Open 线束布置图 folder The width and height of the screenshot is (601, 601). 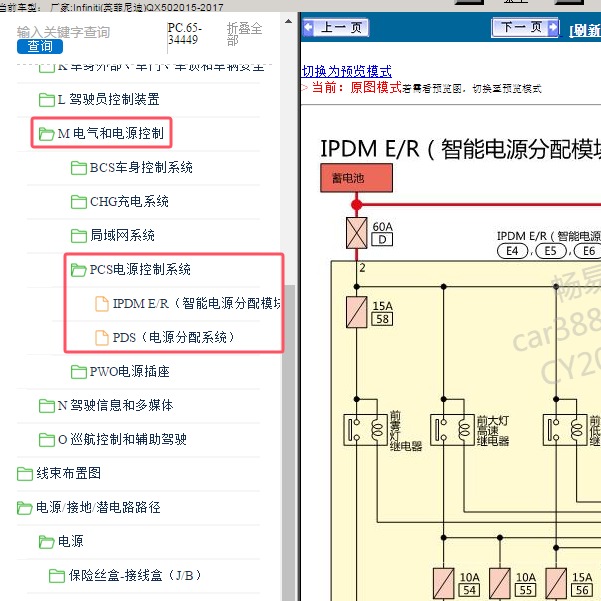[x=69, y=473]
